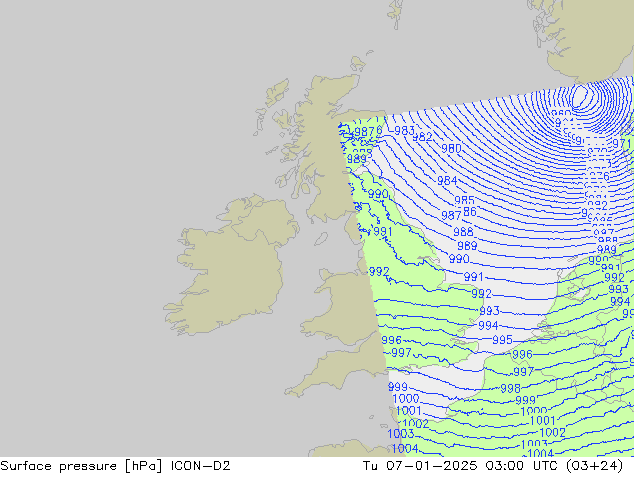Click the 982 isobar label
This screenshot has height=490, width=634.
[x=423, y=137]
